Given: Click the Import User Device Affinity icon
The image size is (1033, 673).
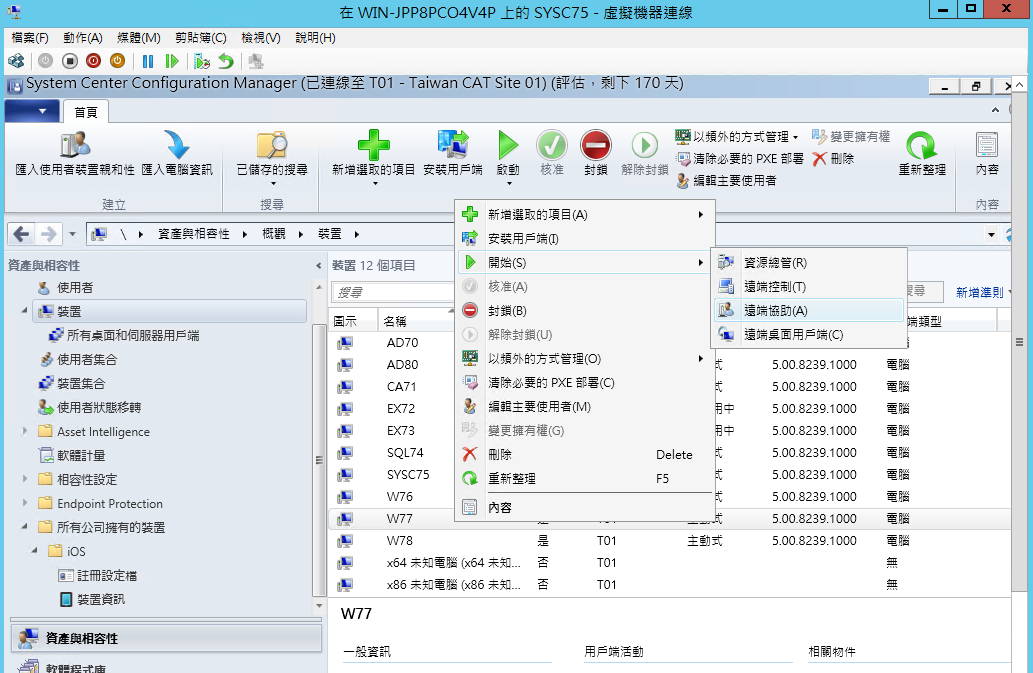Looking at the screenshot, I should pyautogui.click(x=74, y=144).
